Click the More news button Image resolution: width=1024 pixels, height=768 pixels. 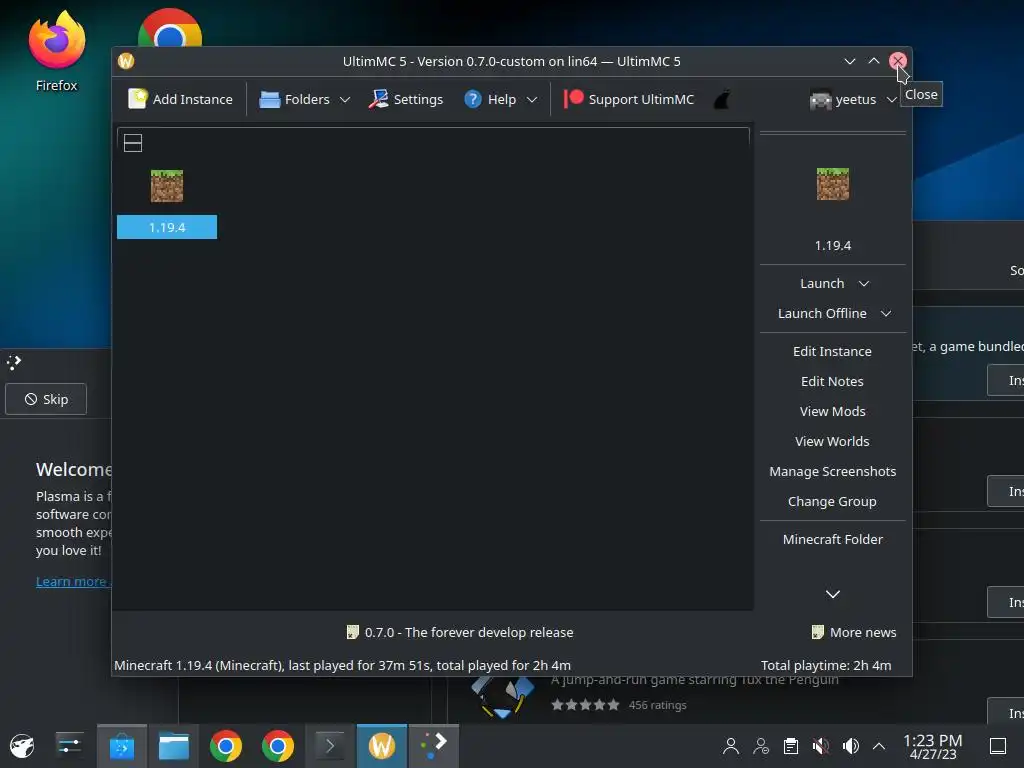(854, 632)
